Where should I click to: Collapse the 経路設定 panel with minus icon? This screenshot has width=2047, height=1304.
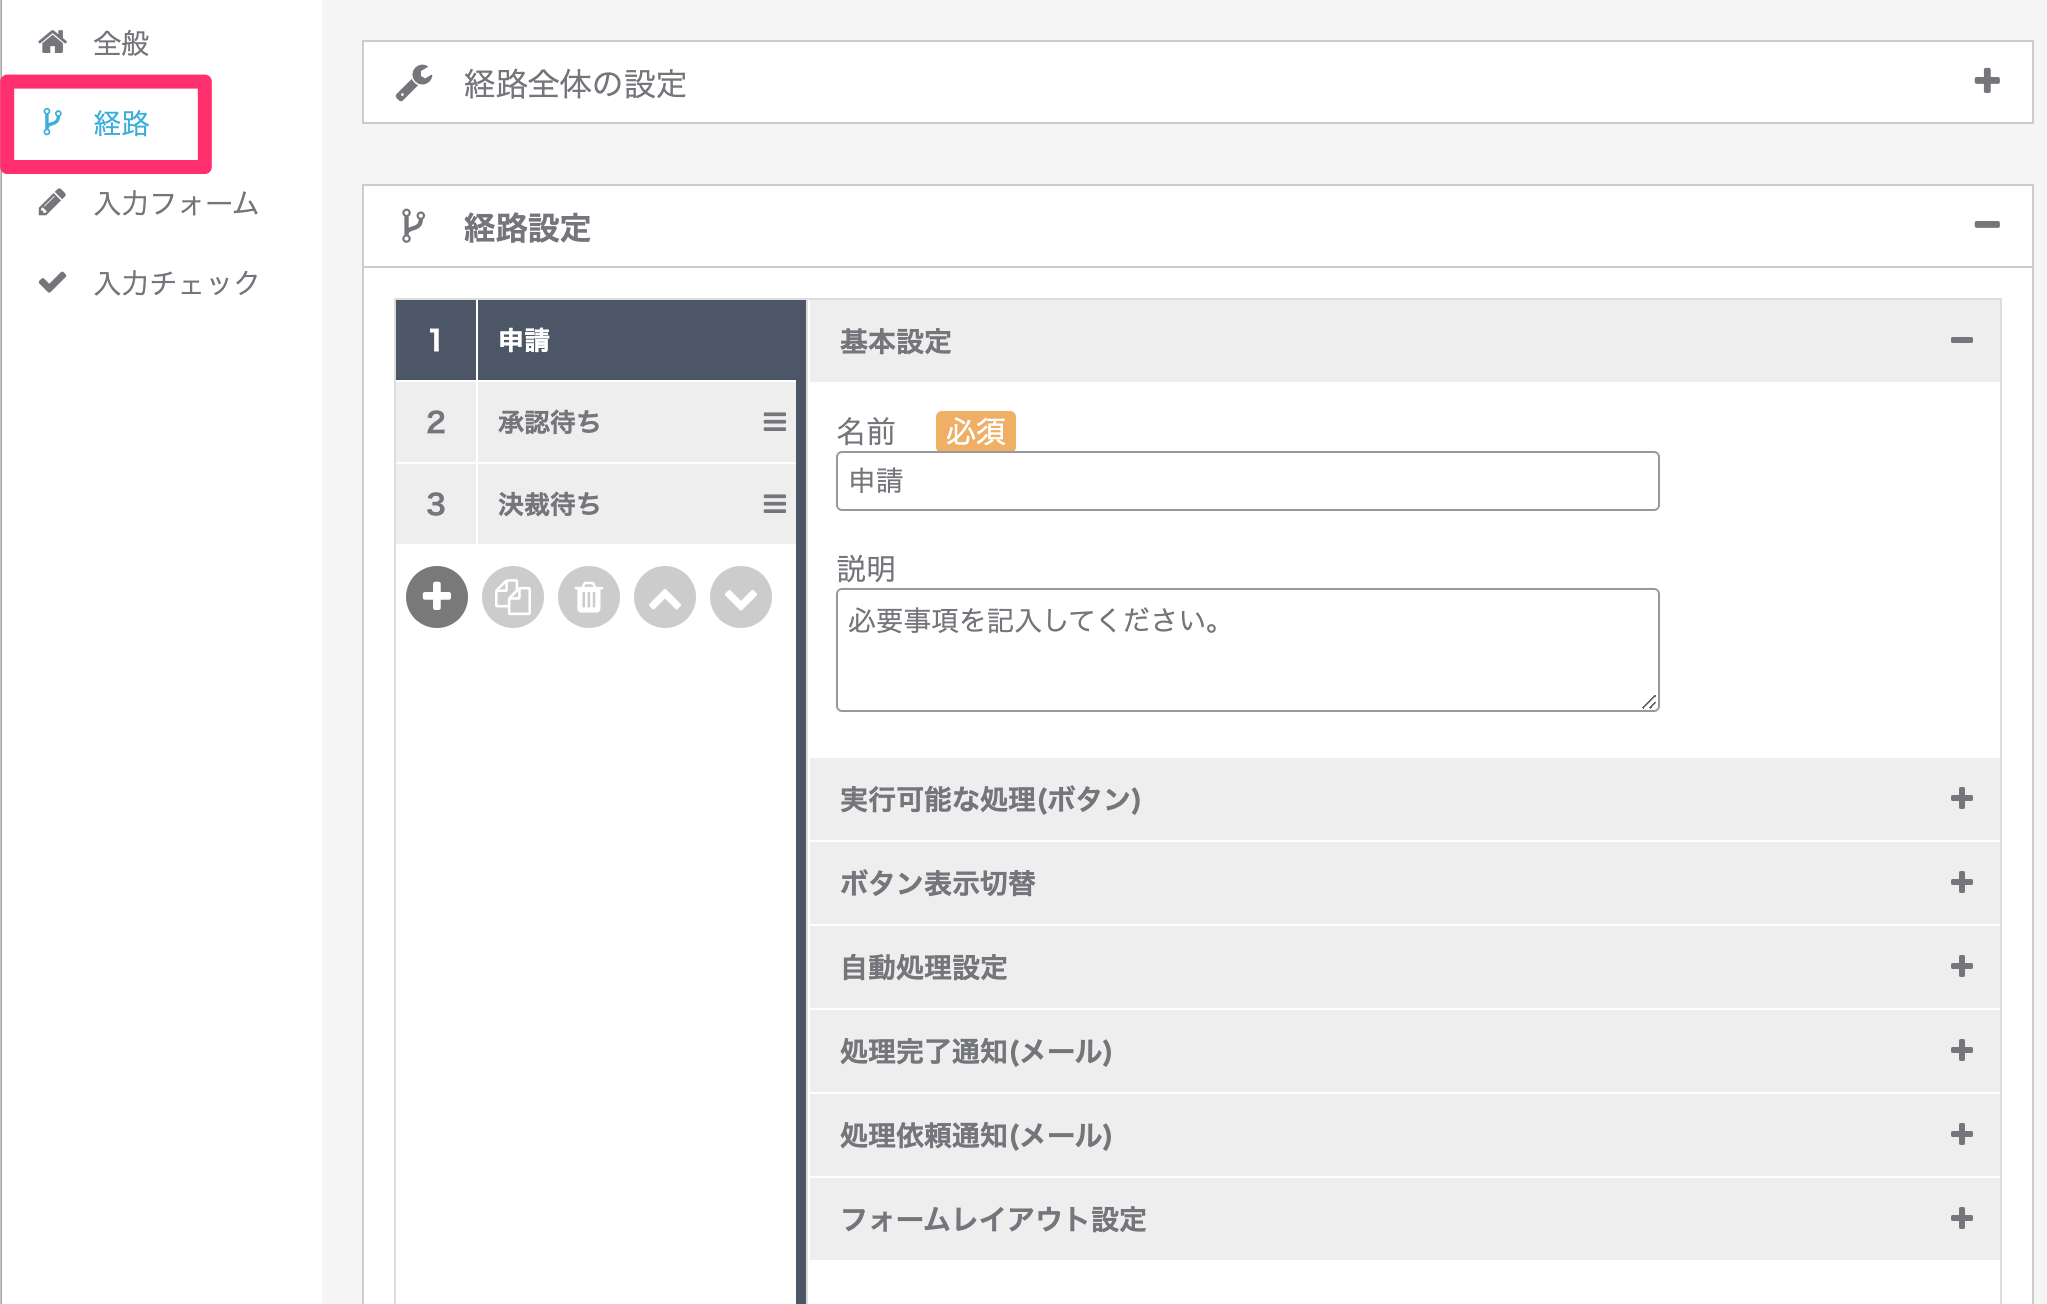click(x=1987, y=225)
